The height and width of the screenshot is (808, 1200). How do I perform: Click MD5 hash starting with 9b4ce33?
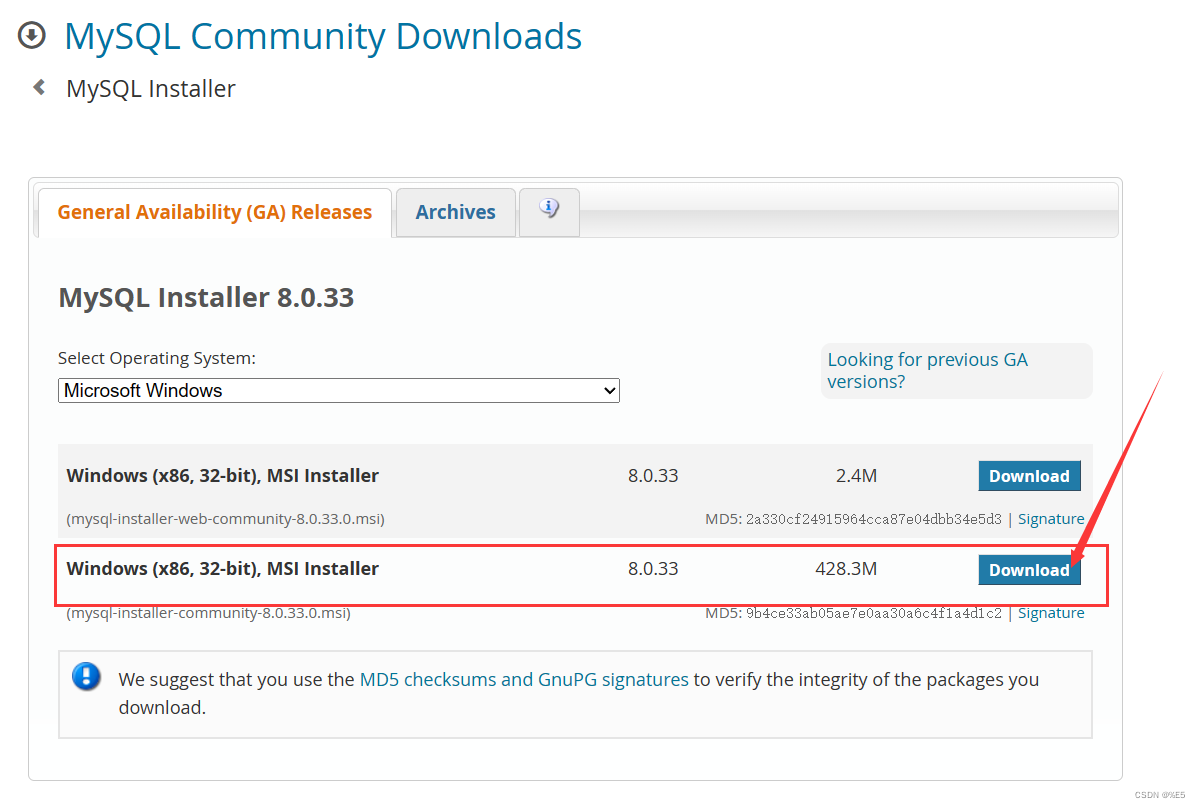point(874,613)
